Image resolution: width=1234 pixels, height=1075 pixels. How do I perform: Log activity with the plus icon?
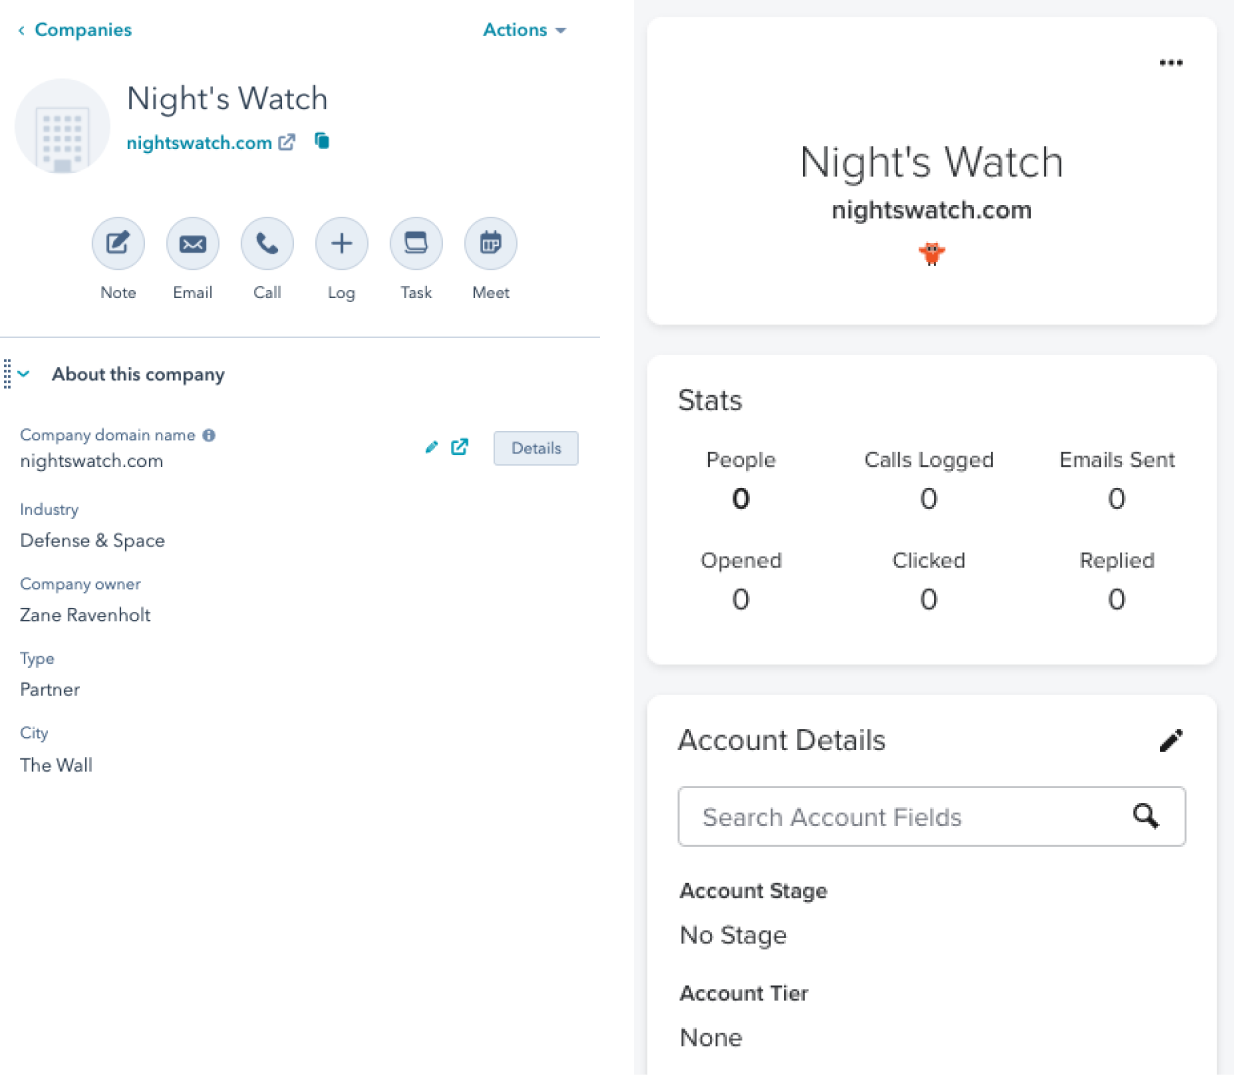(x=341, y=243)
